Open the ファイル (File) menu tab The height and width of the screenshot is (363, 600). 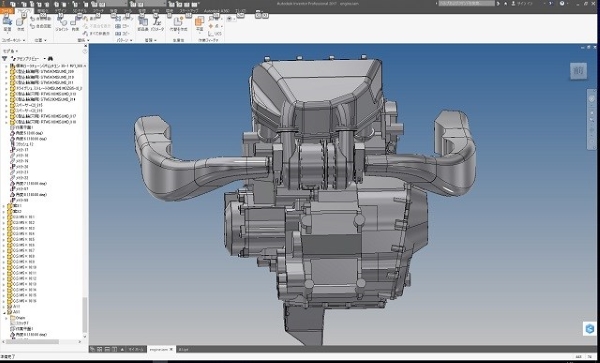(7, 10)
